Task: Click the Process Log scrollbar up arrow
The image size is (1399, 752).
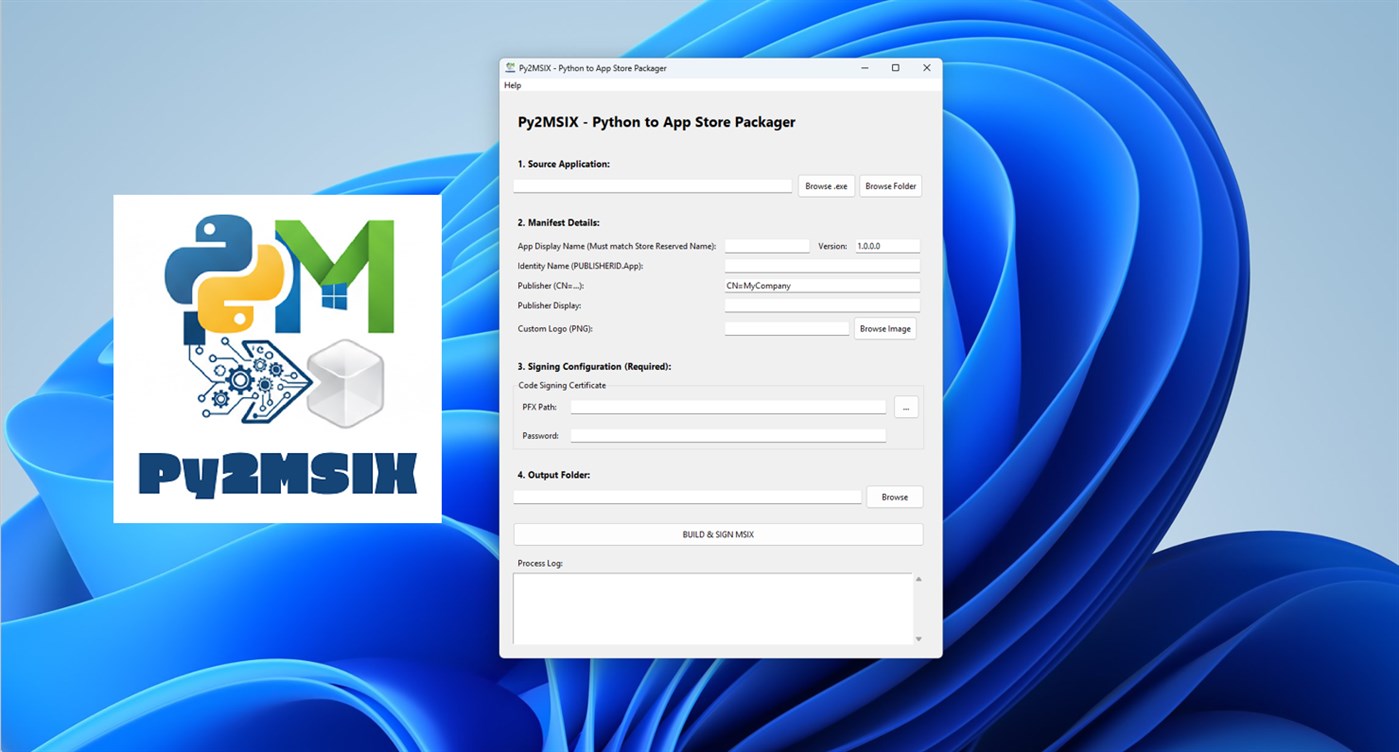Action: tap(918, 579)
